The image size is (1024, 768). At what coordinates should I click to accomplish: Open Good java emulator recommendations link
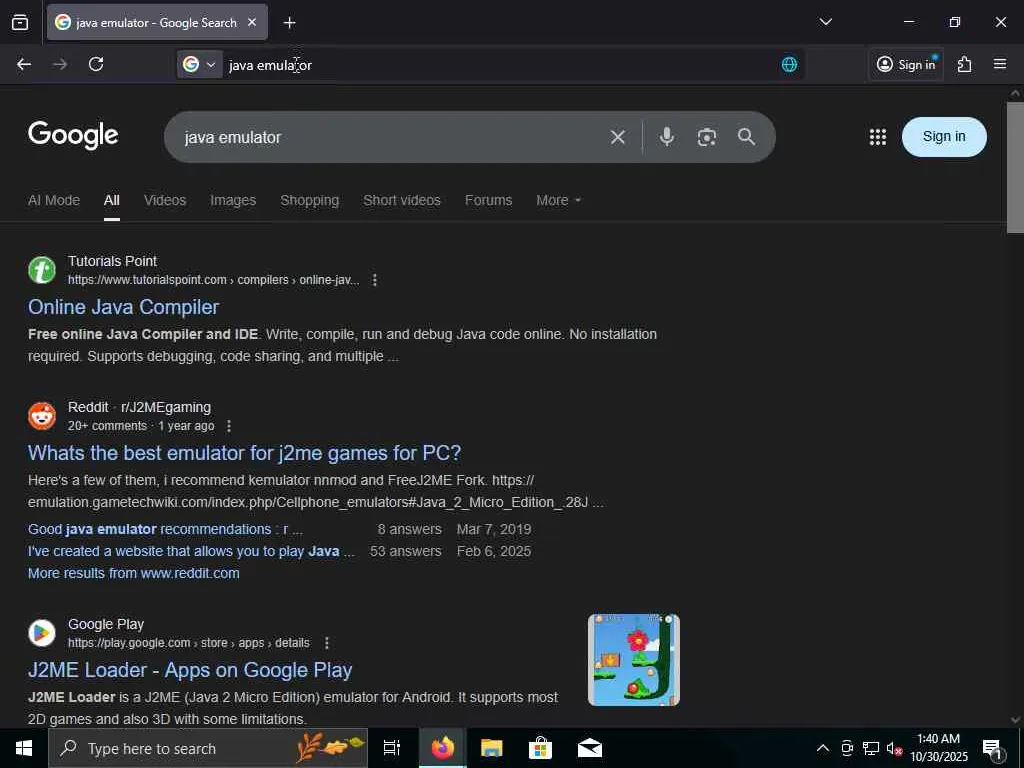coord(165,529)
